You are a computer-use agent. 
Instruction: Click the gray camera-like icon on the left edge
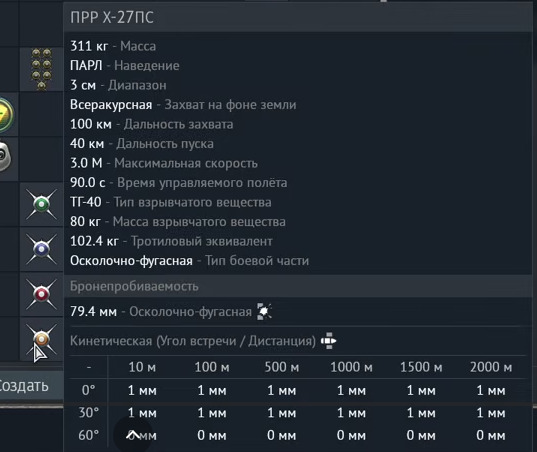pyautogui.click(x=5, y=156)
